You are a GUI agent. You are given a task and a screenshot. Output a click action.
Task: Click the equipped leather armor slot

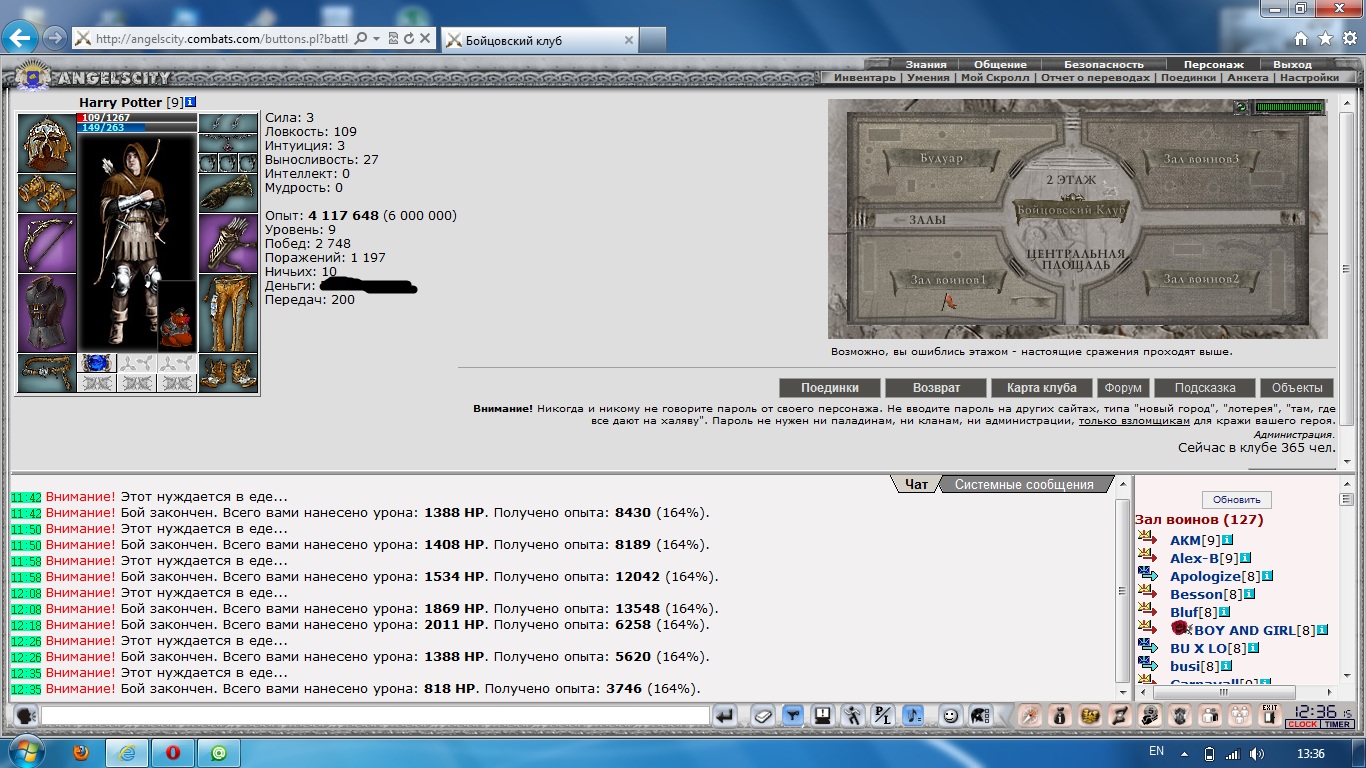tap(47, 312)
